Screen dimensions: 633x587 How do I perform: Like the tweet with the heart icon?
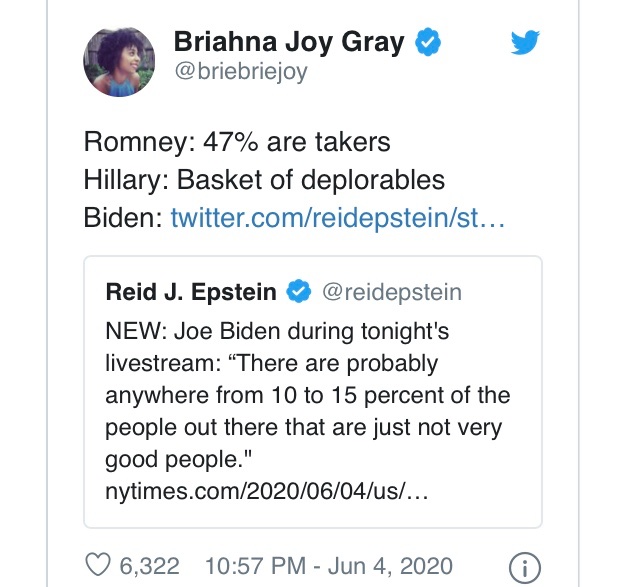[x=98, y=565]
